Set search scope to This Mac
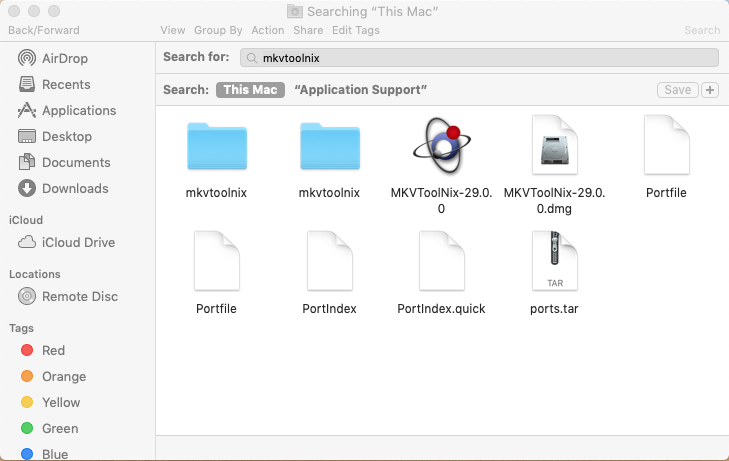The image size is (729, 461). pos(250,90)
